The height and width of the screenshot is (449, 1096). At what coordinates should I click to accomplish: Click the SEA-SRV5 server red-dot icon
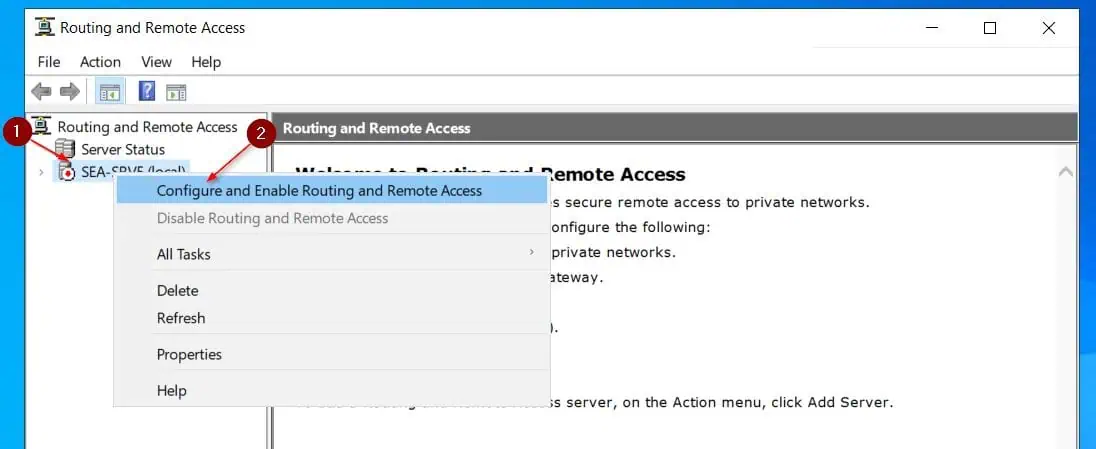[66, 171]
